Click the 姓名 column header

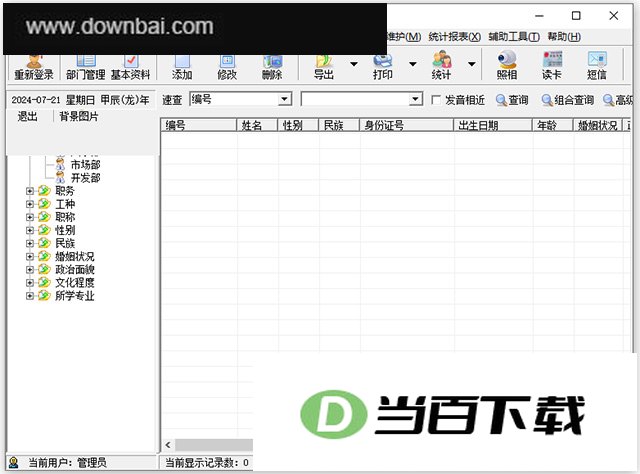pyautogui.click(x=257, y=125)
